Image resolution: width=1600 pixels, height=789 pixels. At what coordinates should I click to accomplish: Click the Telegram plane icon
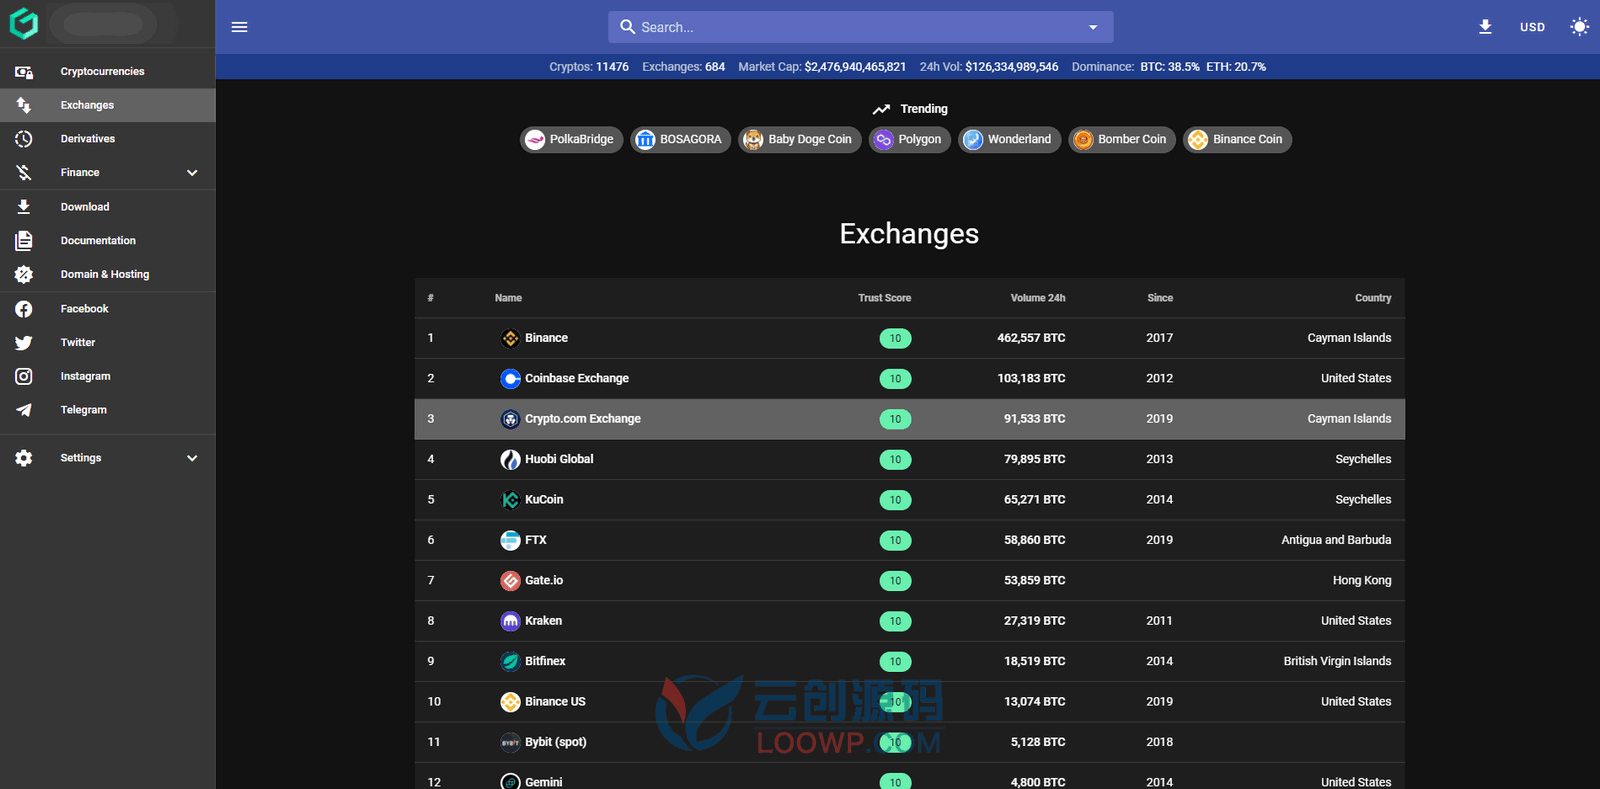click(24, 410)
